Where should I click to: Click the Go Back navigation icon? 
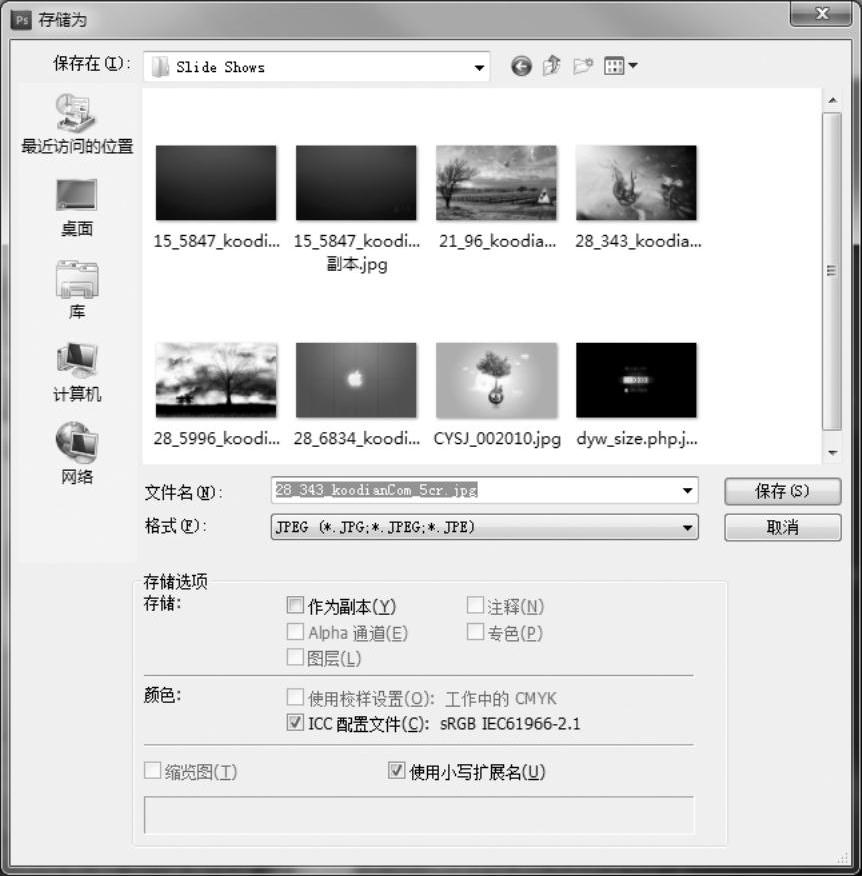[521, 66]
